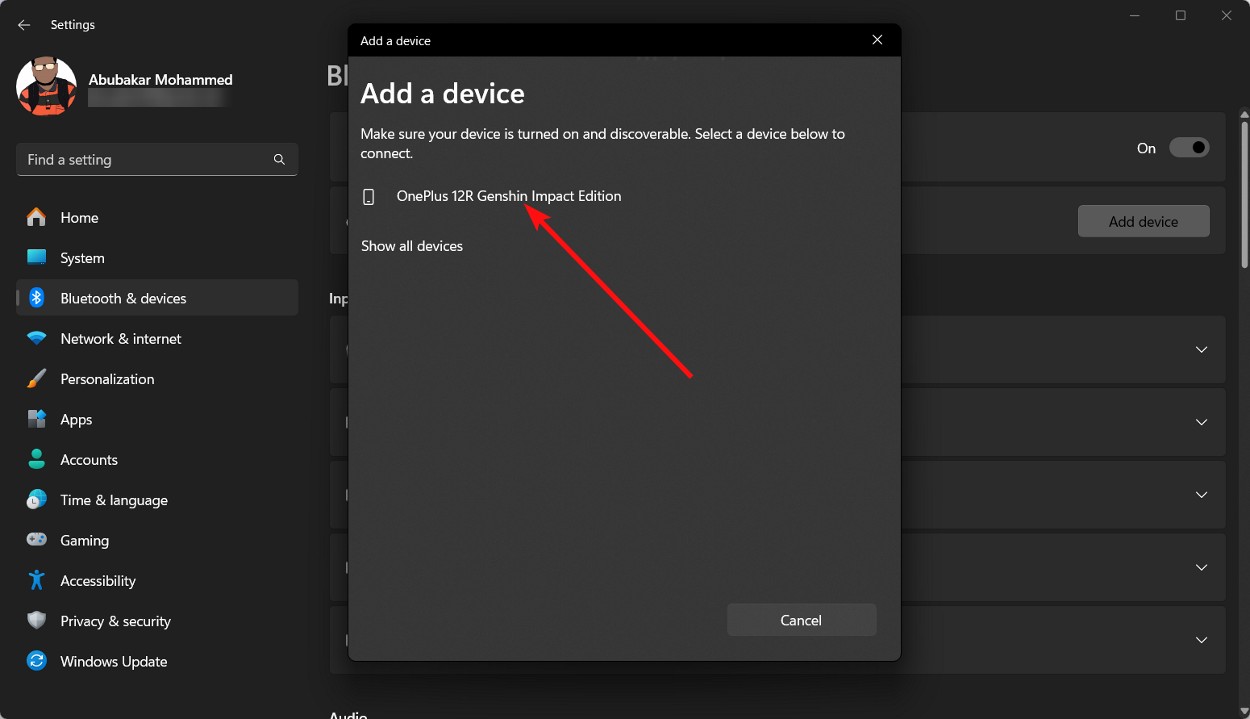Click the Show all devices link
This screenshot has width=1250, height=719.
tap(411, 245)
